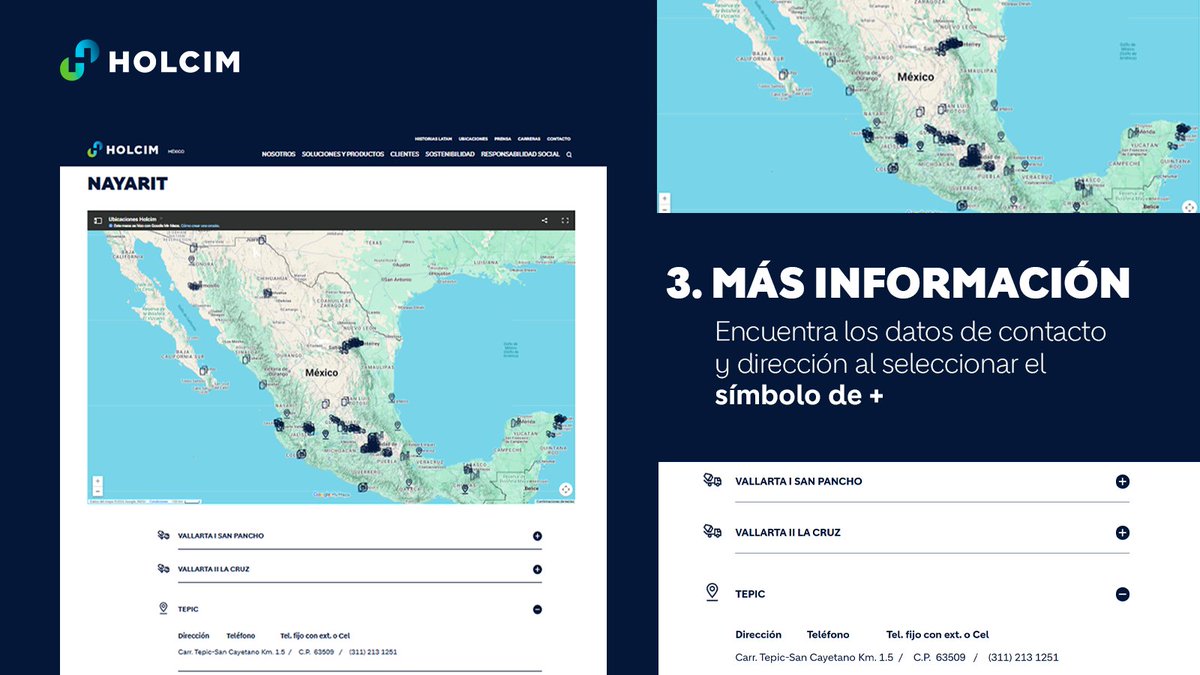
Task: Click the Teléfono label in the enlarged close-up
Action: (828, 634)
